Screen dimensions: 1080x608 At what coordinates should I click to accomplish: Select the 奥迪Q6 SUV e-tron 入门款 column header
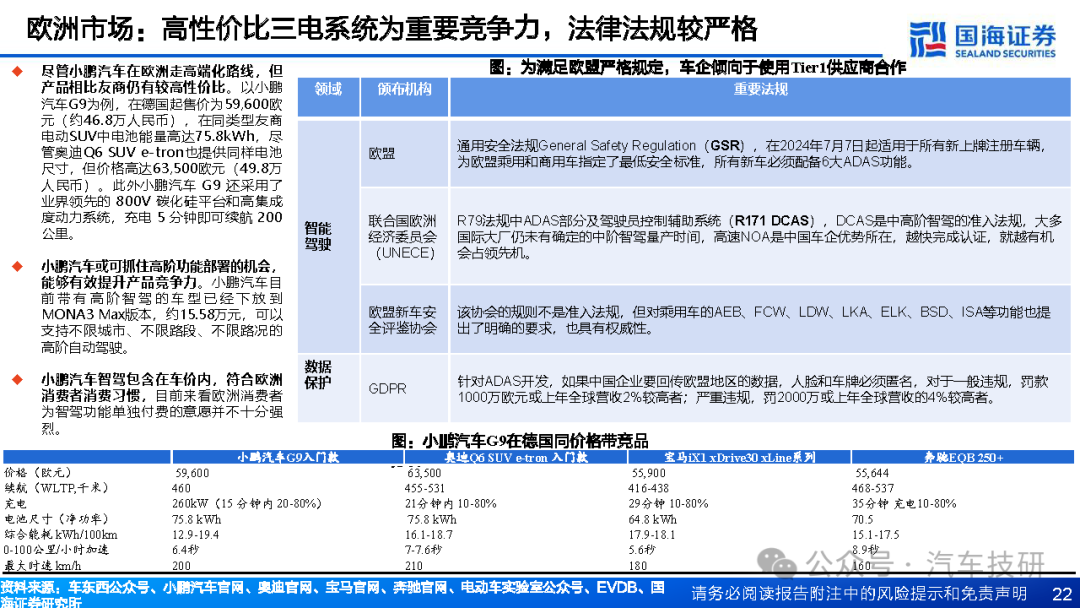(x=516, y=457)
